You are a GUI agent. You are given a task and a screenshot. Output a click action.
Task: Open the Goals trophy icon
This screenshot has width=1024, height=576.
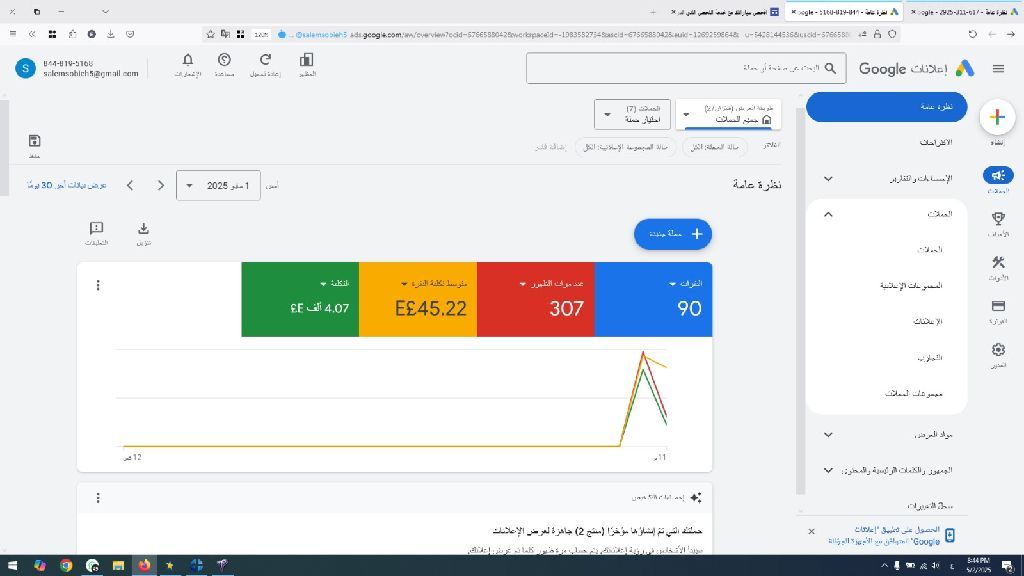(x=997, y=219)
